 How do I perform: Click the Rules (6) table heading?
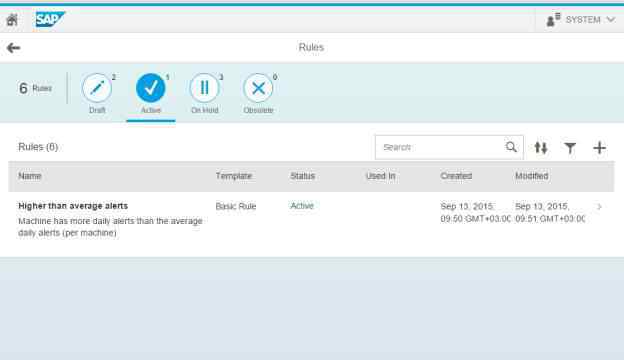(38, 147)
